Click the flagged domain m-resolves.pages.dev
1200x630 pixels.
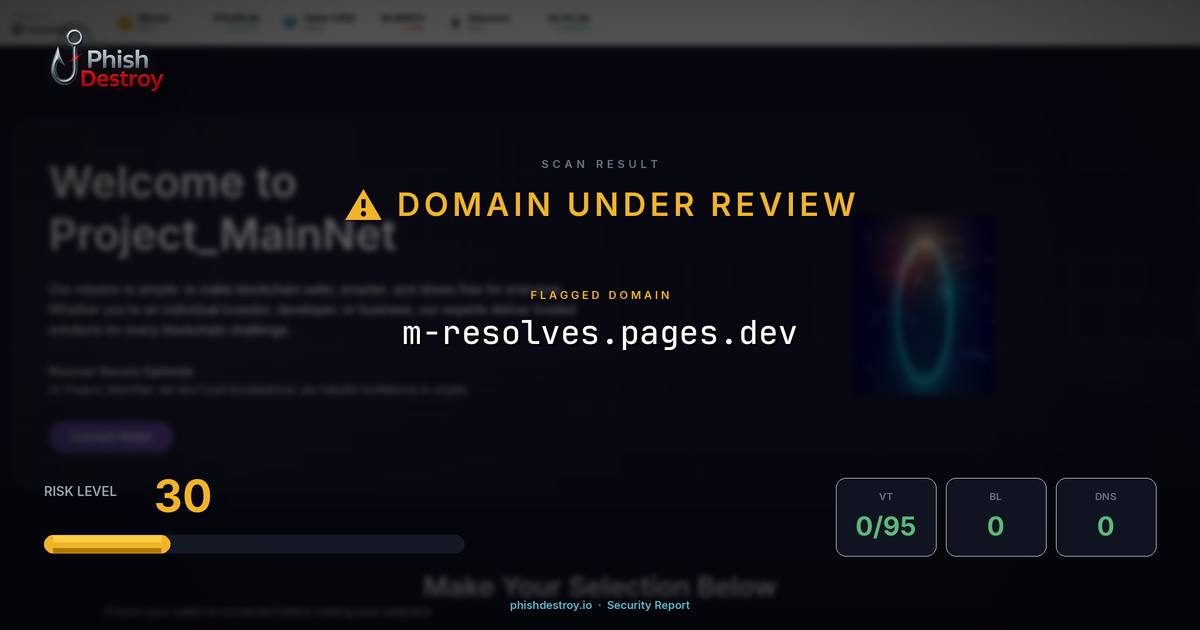[598, 333]
